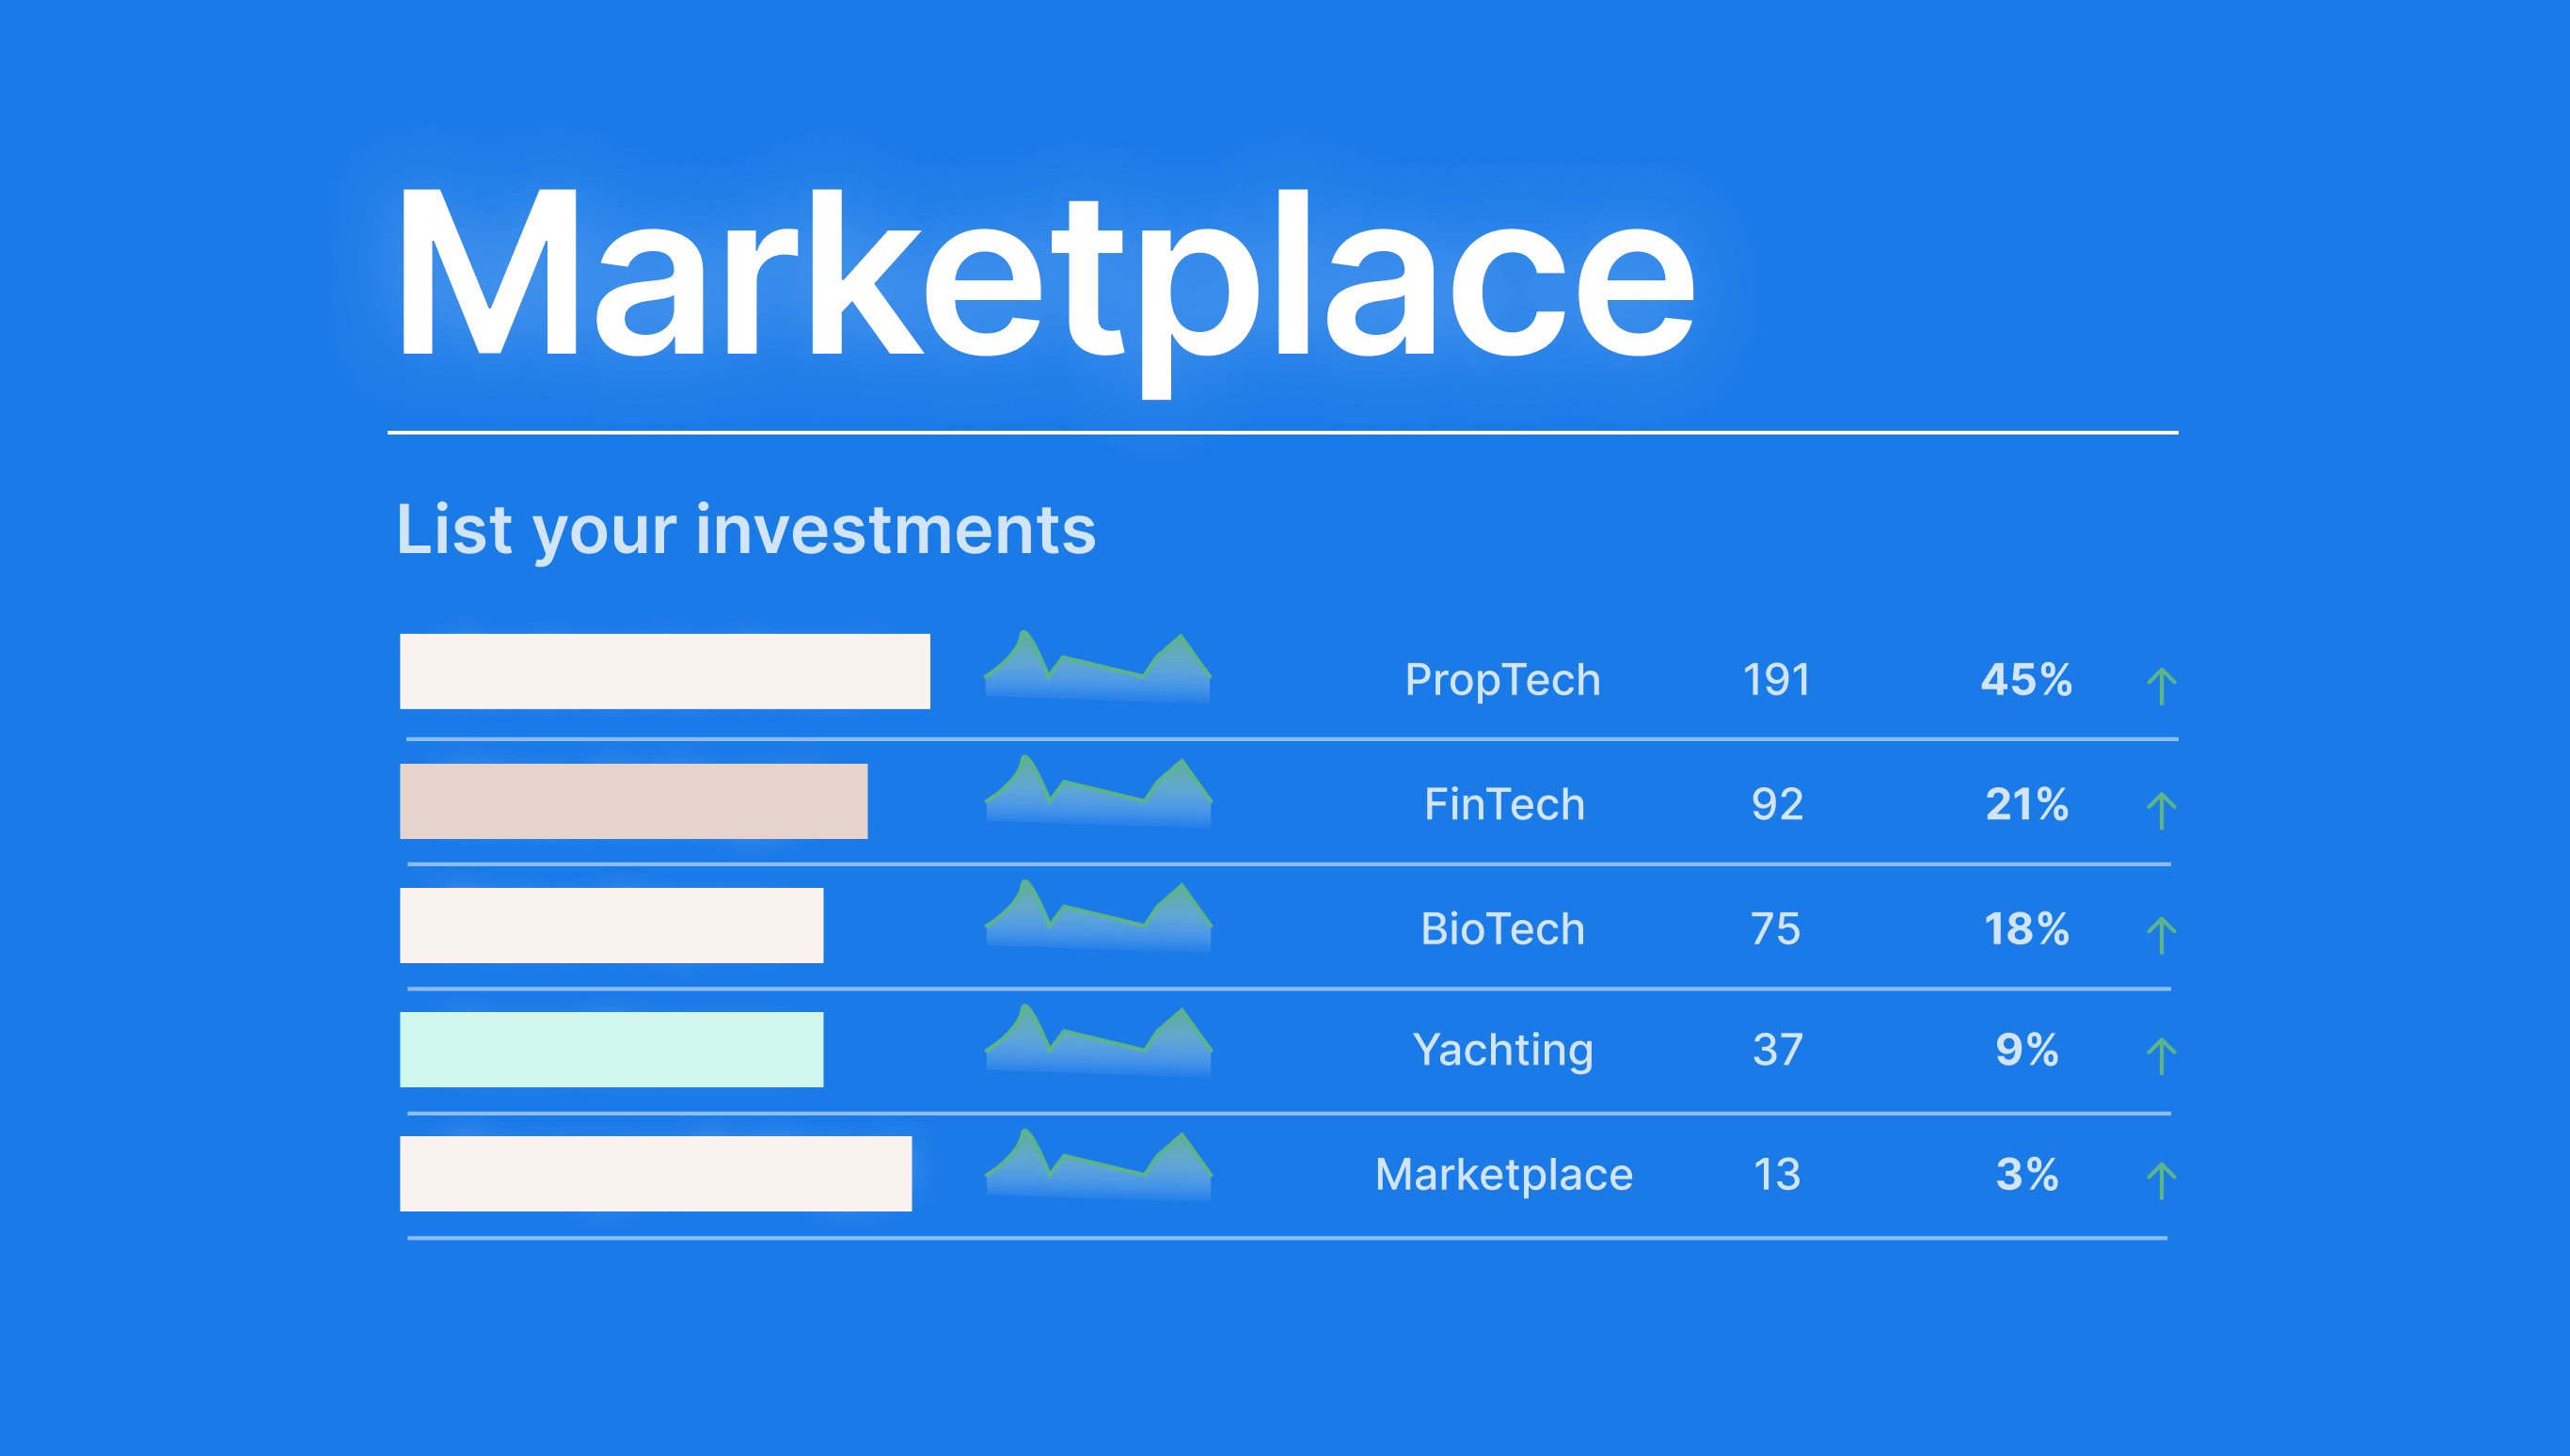Screen dimensions: 2570x1456
Task: Select the FinTech row label
Action: tap(1504, 804)
